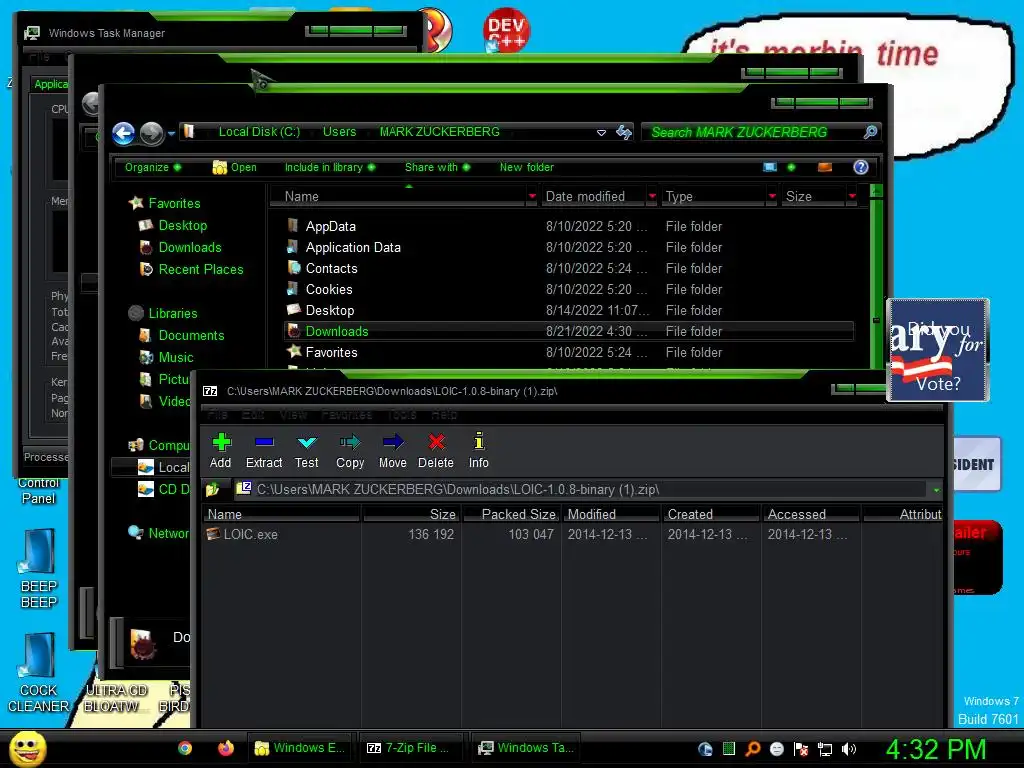
Task: Open the COCK CLEANER desktop icon
Action: 38,673
